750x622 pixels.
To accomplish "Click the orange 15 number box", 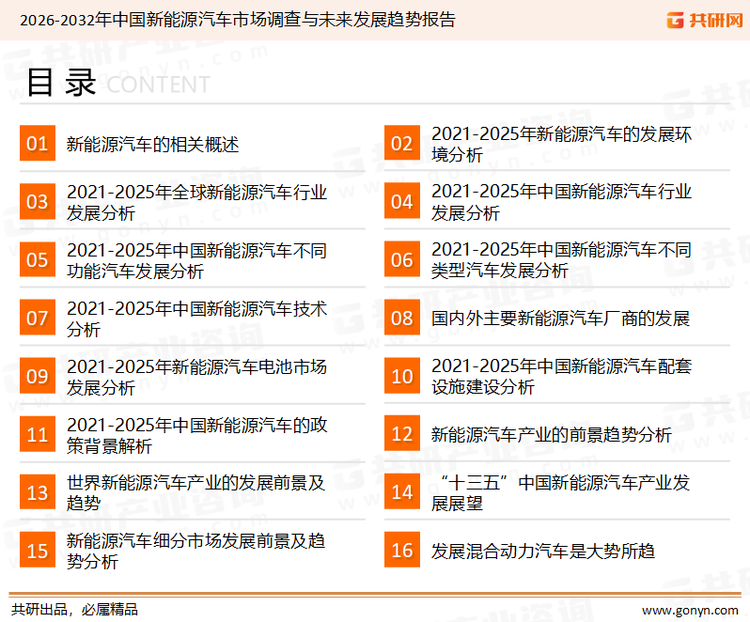I will tap(37, 550).
